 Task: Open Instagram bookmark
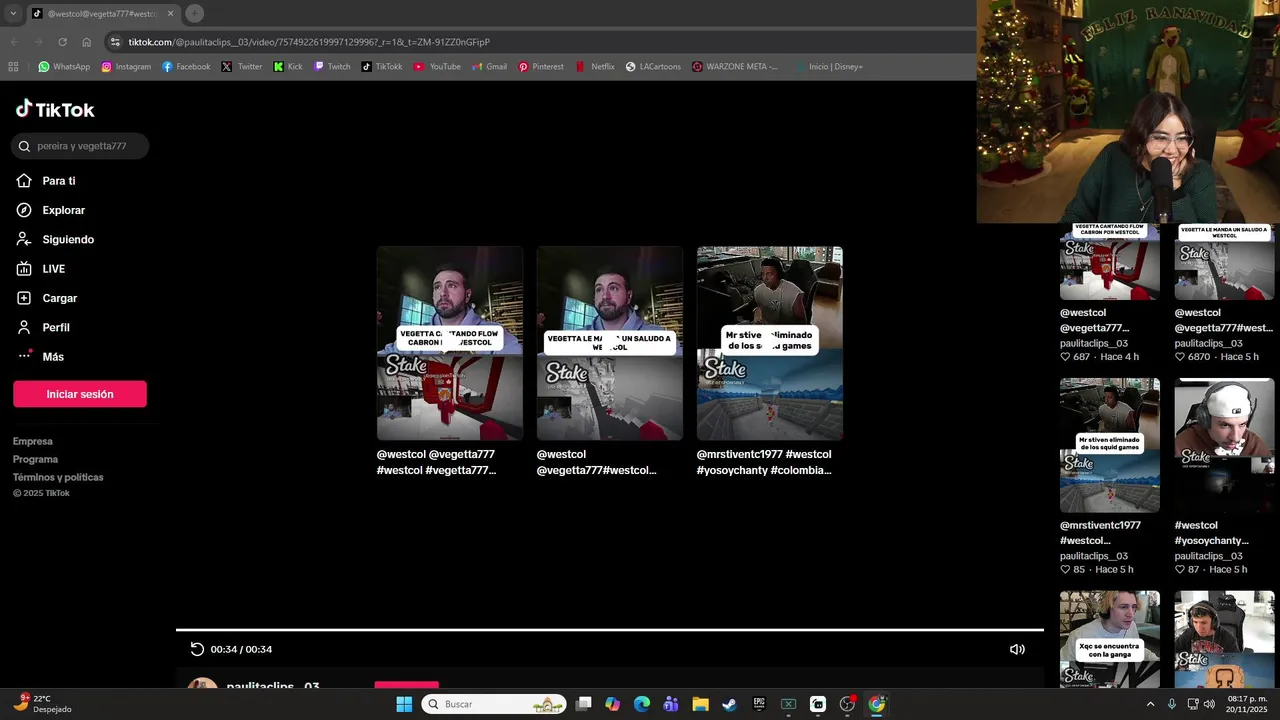click(126, 67)
